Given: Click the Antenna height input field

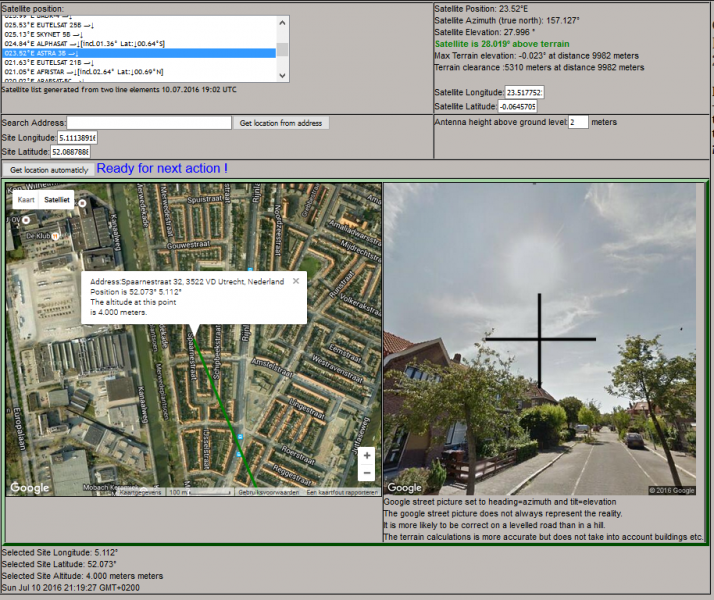Looking at the screenshot, I should 578,122.
